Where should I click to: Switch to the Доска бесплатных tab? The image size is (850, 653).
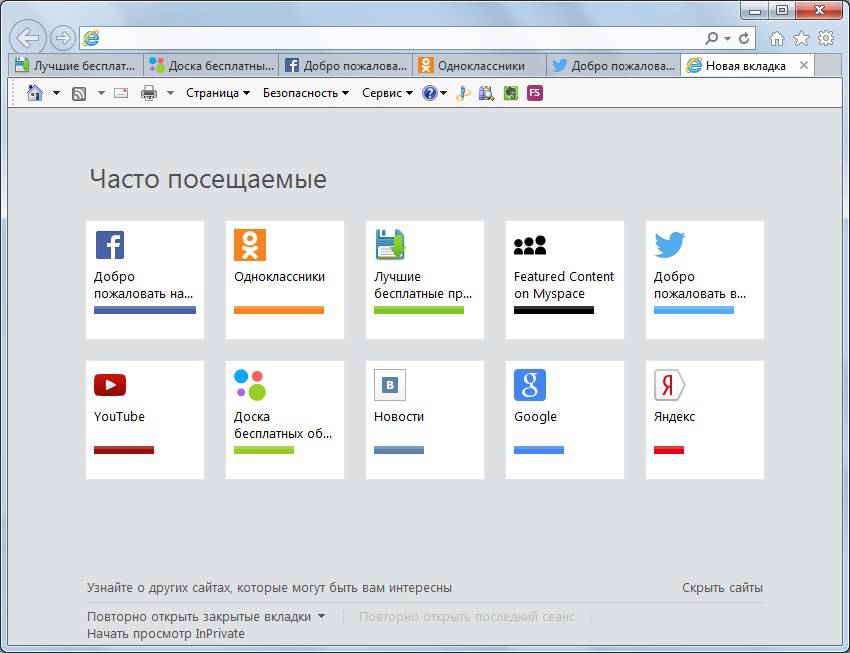tap(211, 66)
